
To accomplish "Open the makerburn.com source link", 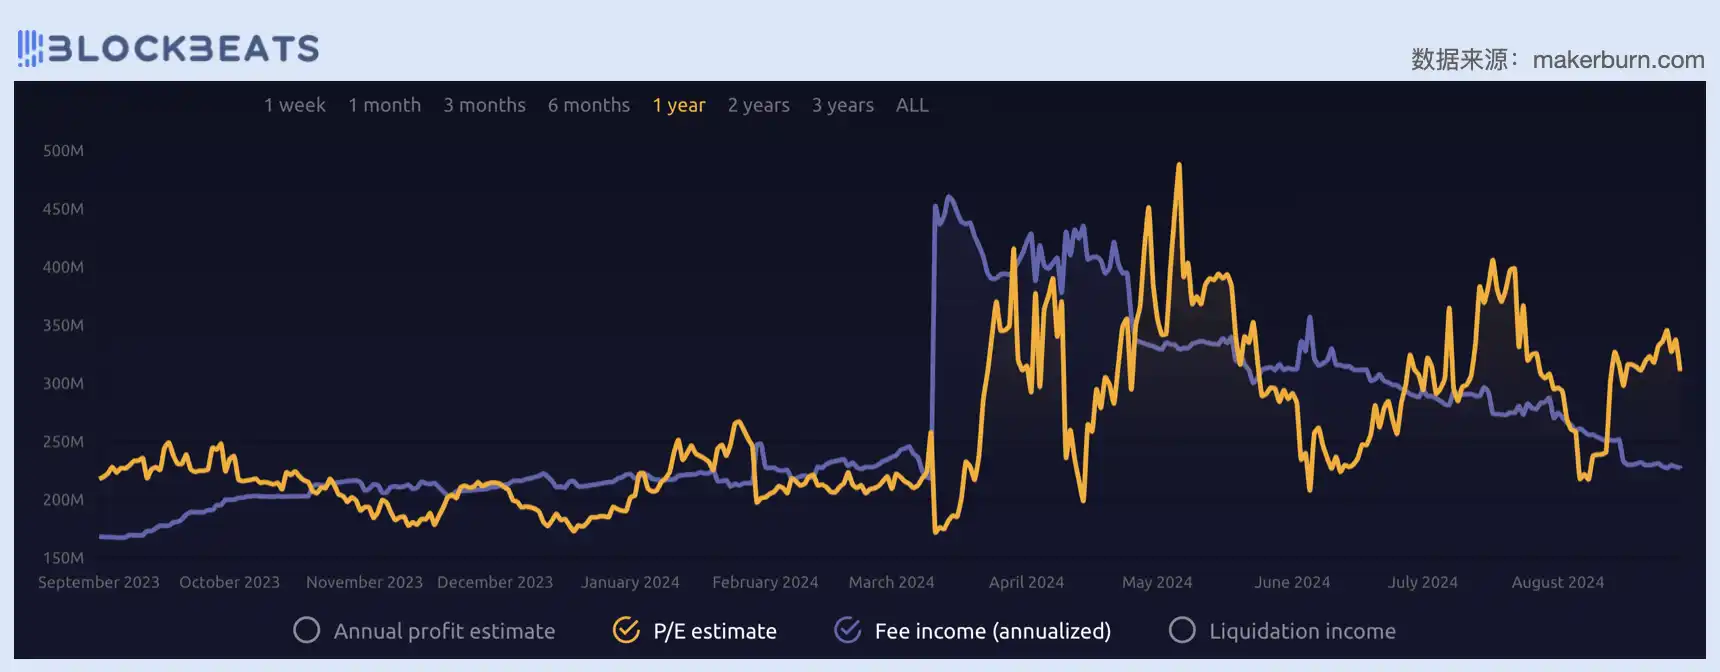I will coord(1617,60).
